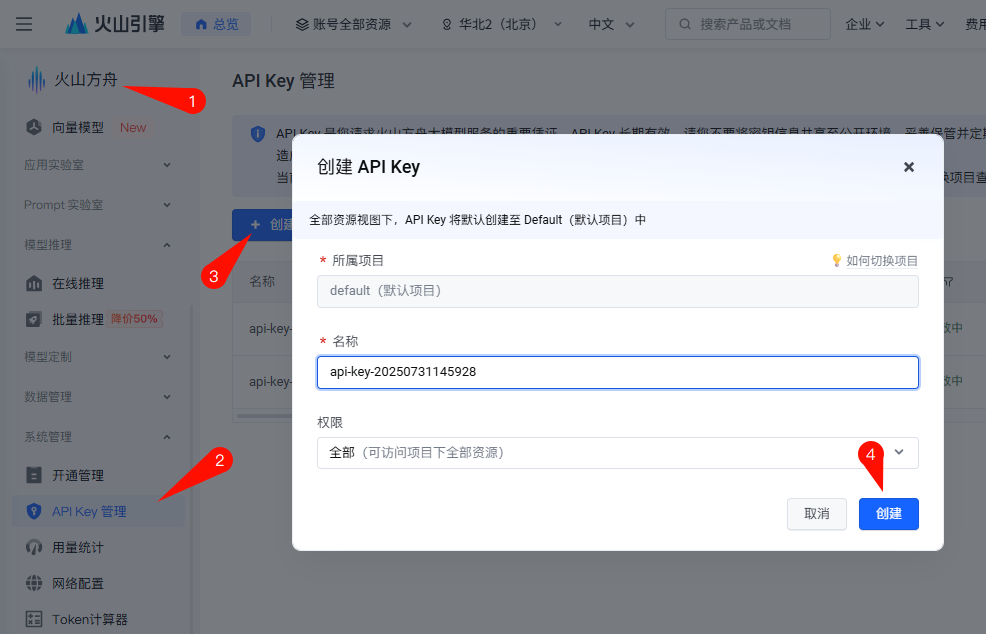Open the 权限 permission dropdown

(x=618, y=453)
